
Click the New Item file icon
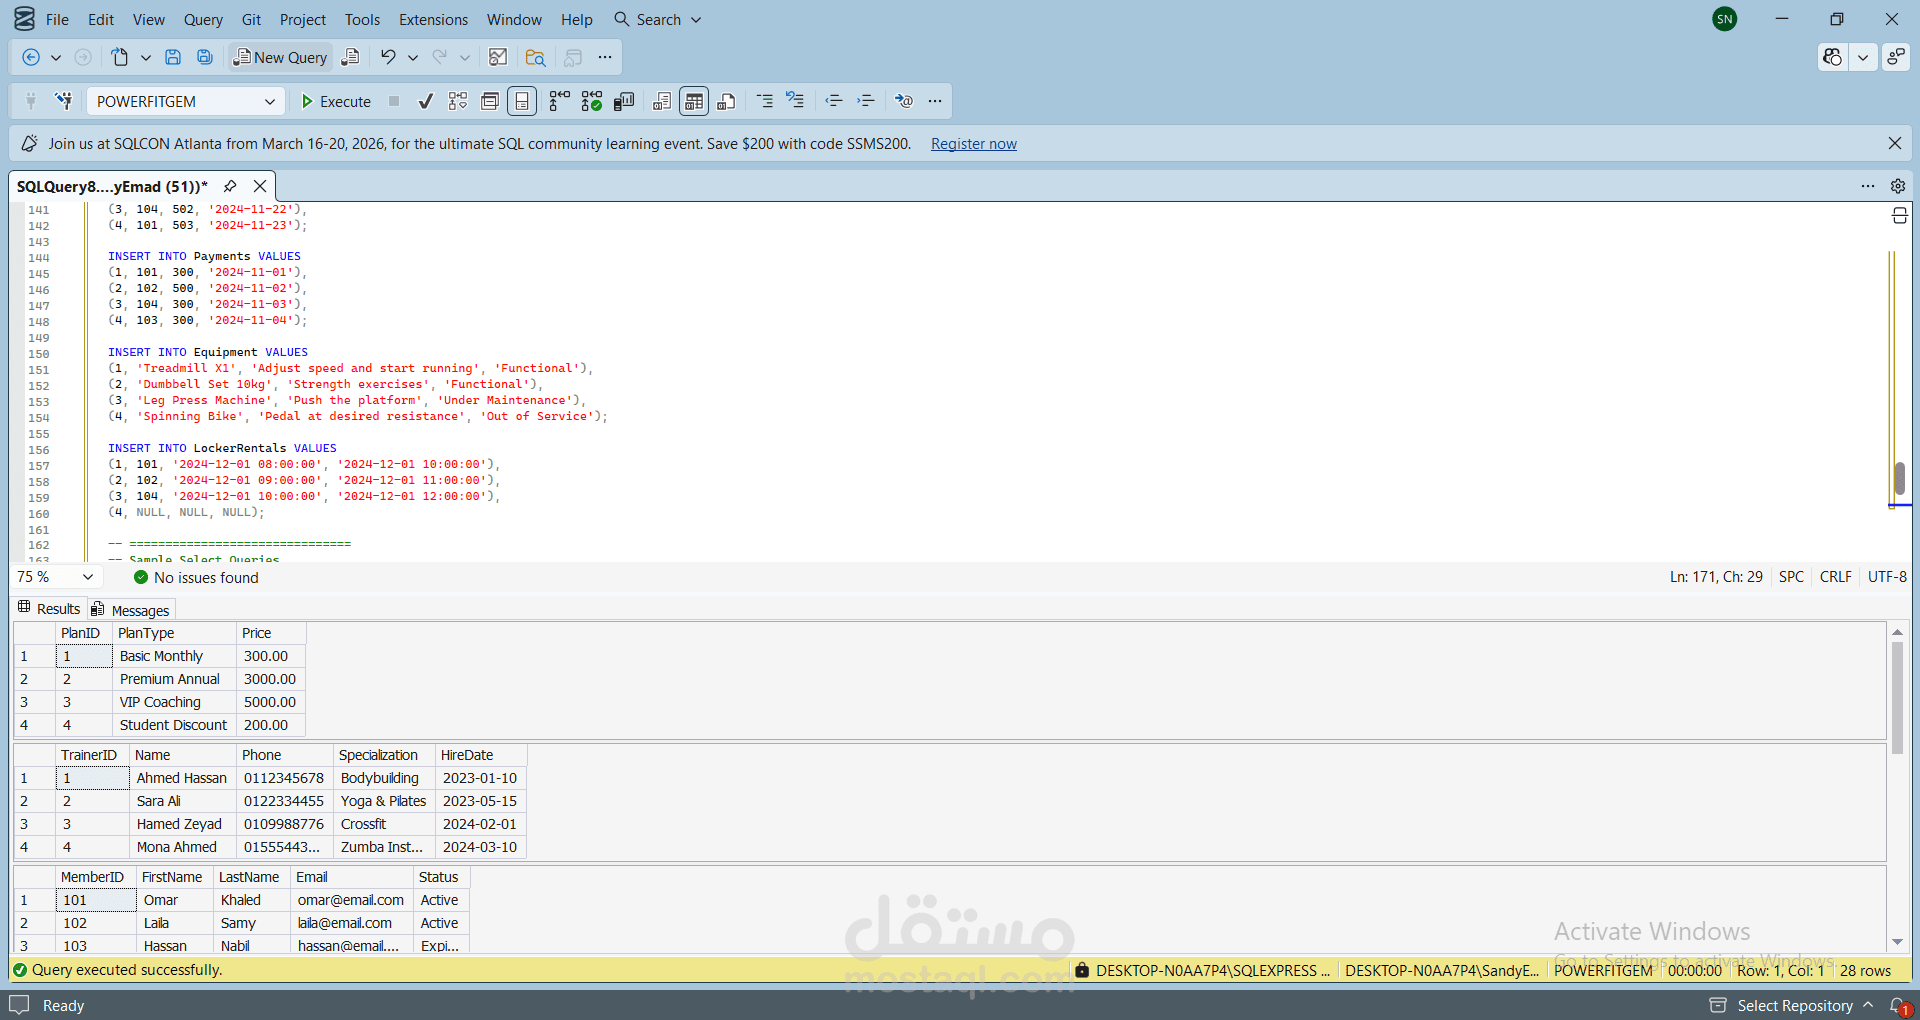coord(120,57)
